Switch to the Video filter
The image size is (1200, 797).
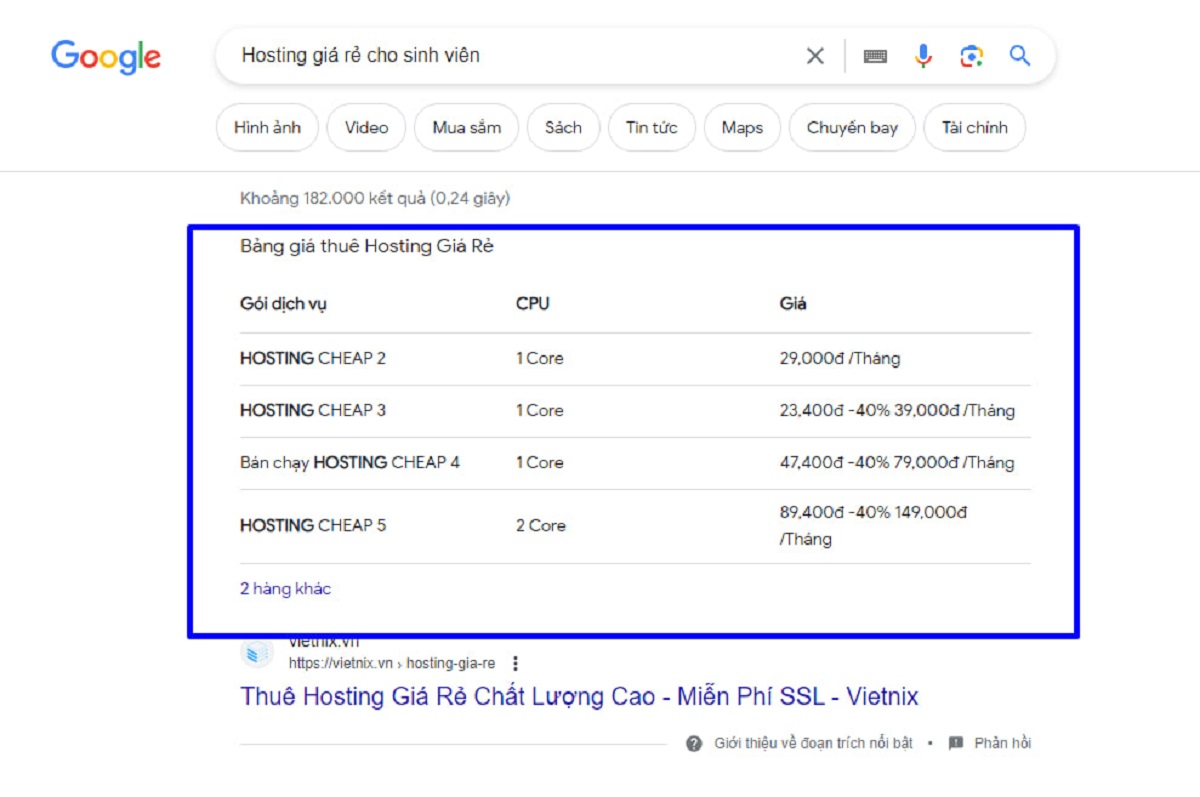(366, 128)
